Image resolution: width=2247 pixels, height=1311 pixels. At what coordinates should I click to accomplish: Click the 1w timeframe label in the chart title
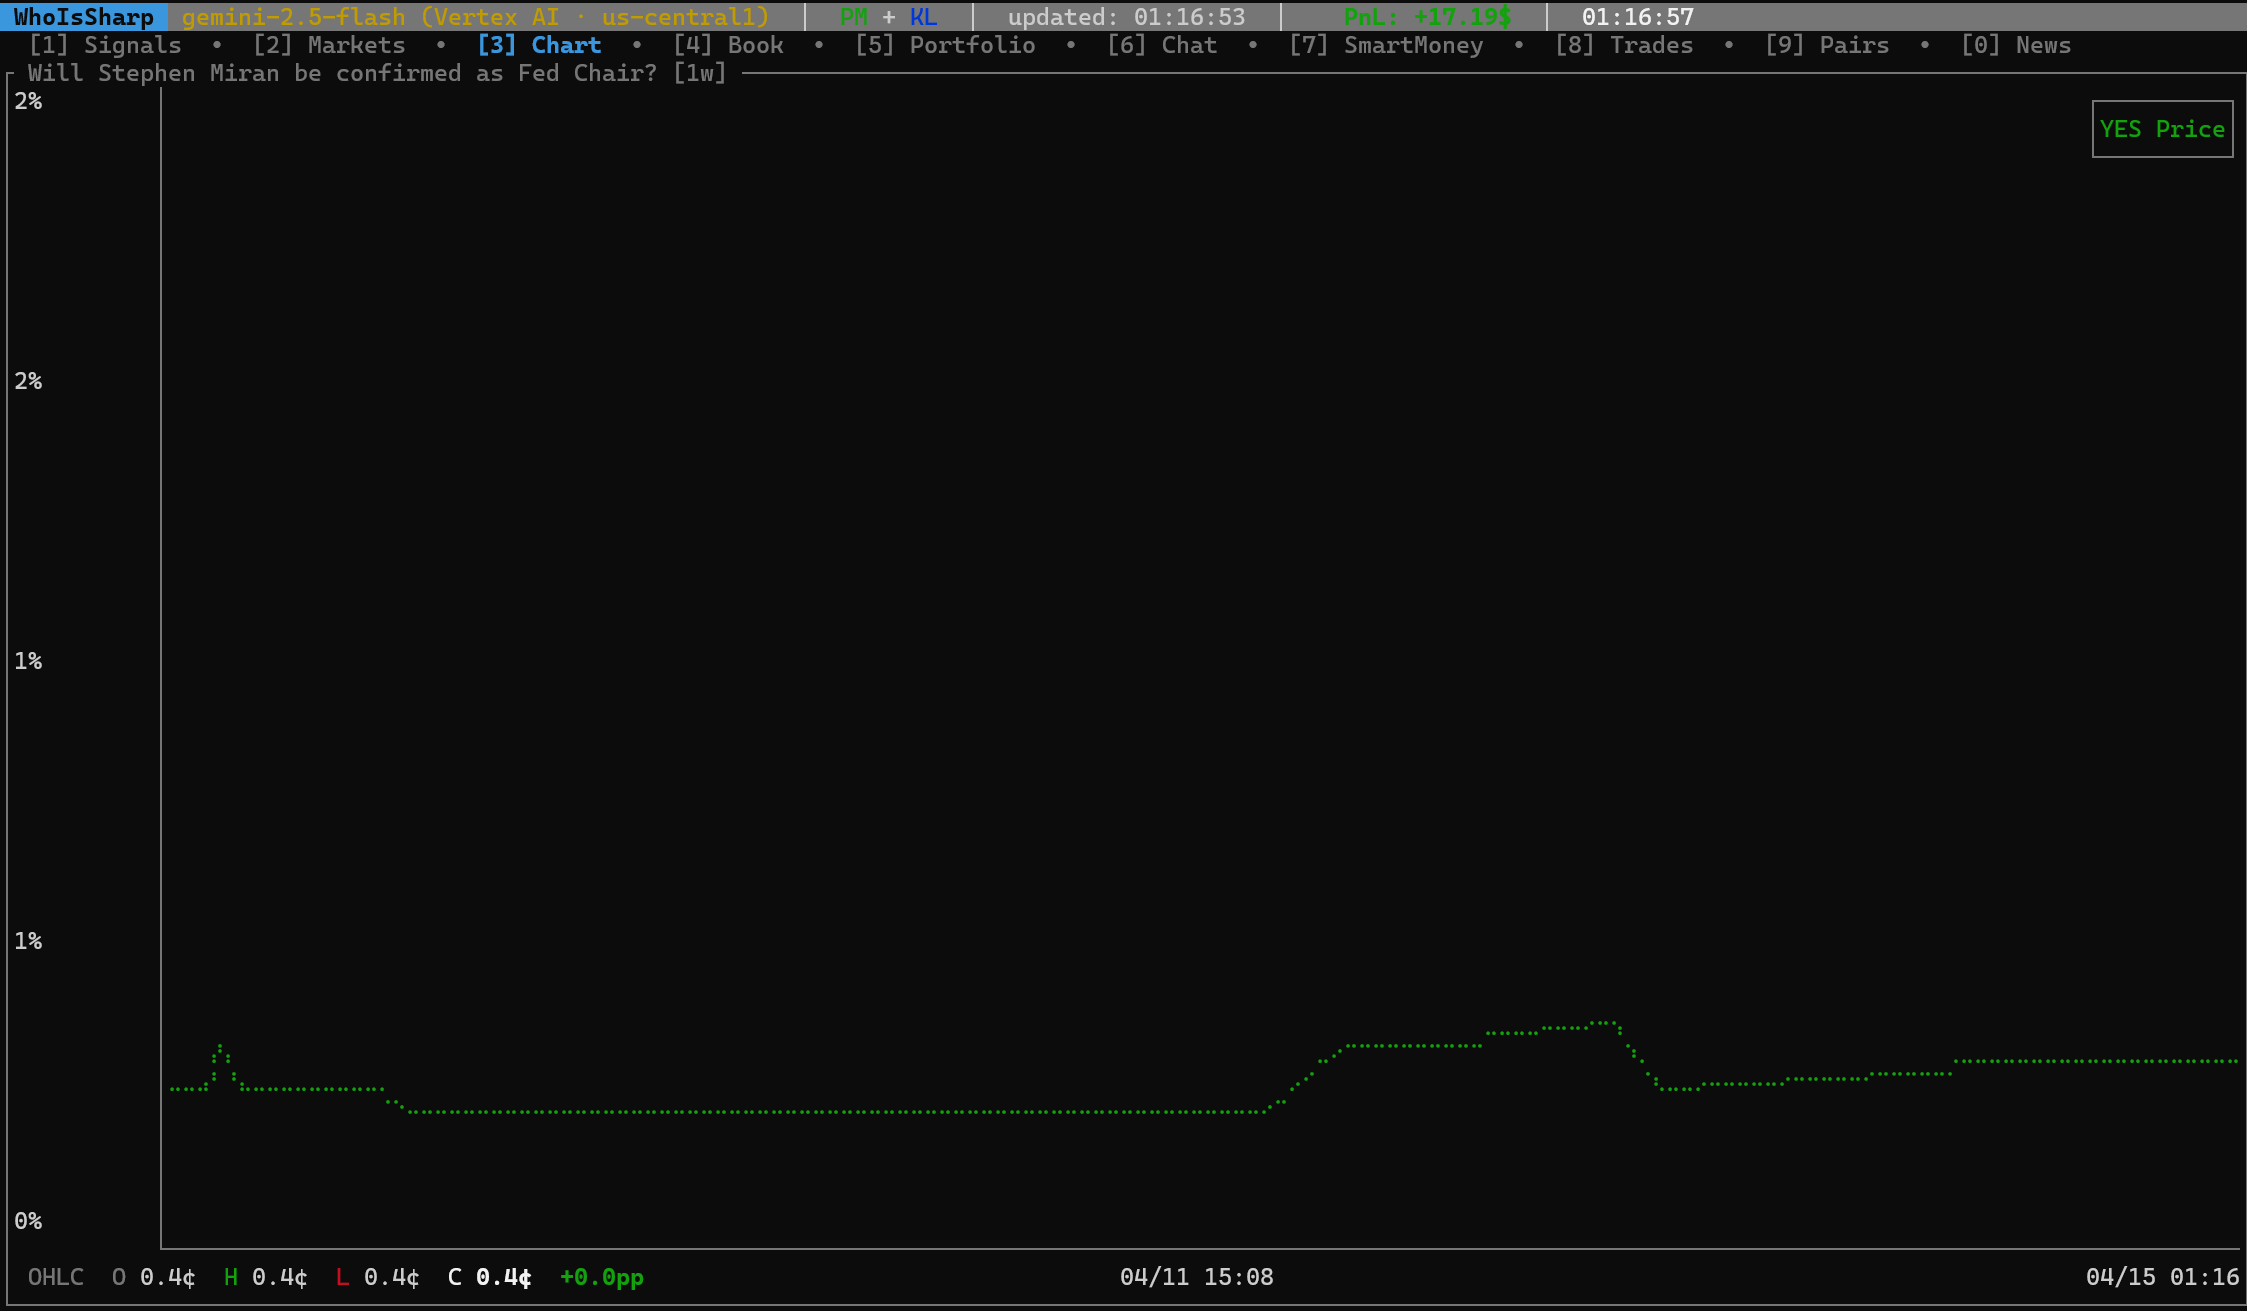coord(700,73)
